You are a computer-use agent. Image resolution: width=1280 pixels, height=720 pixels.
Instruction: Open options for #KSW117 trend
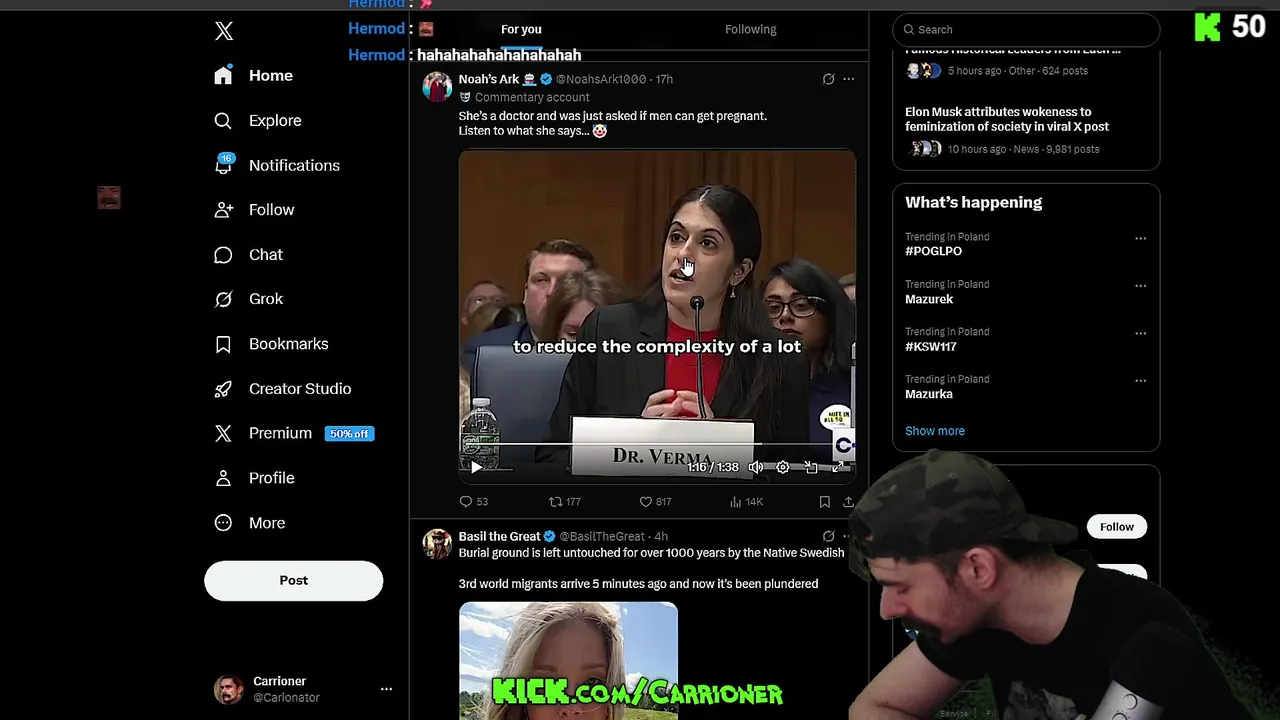click(1140, 333)
